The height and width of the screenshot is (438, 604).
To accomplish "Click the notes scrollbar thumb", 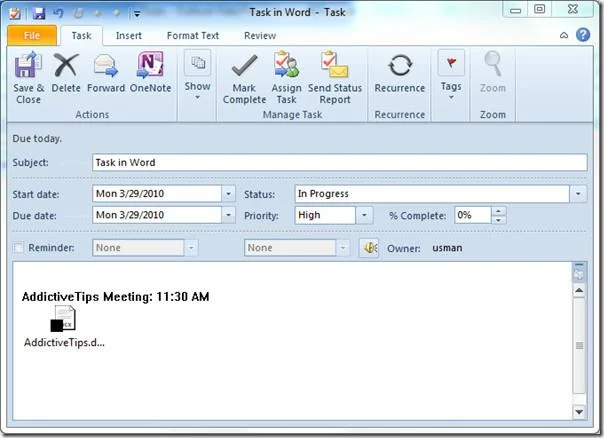I will [579, 346].
